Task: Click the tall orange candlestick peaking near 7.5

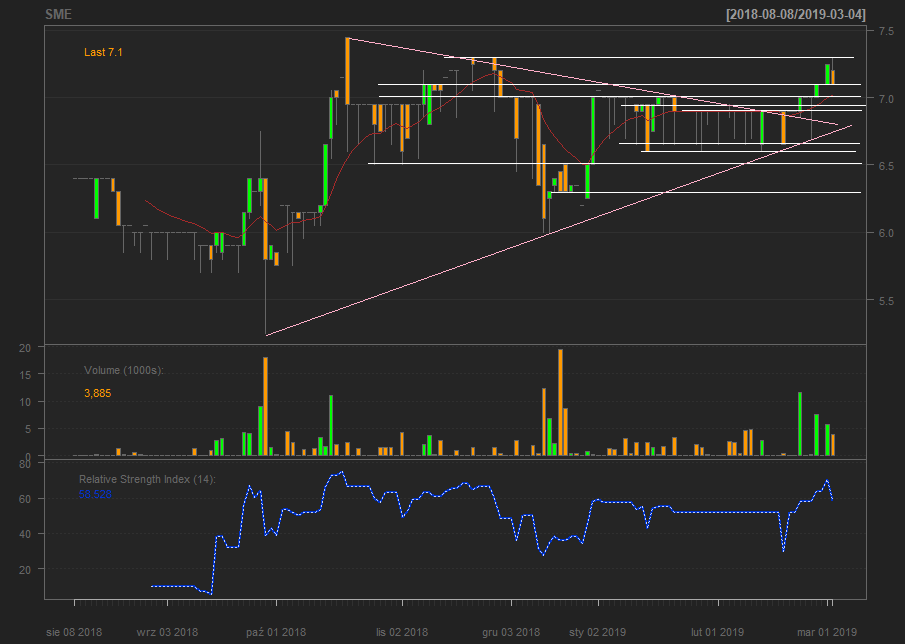Action: [347, 71]
